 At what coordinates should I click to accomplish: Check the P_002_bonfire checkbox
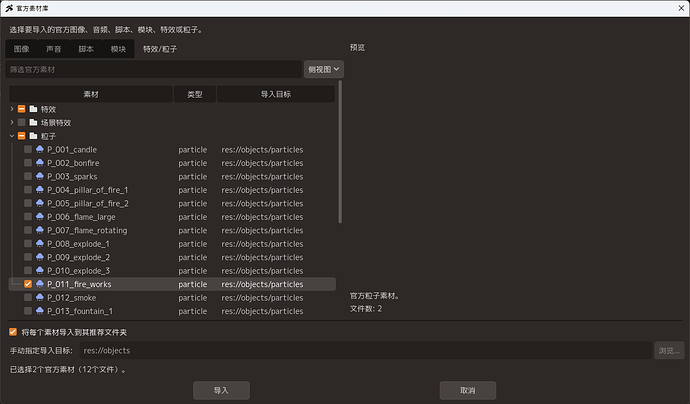click(x=28, y=163)
